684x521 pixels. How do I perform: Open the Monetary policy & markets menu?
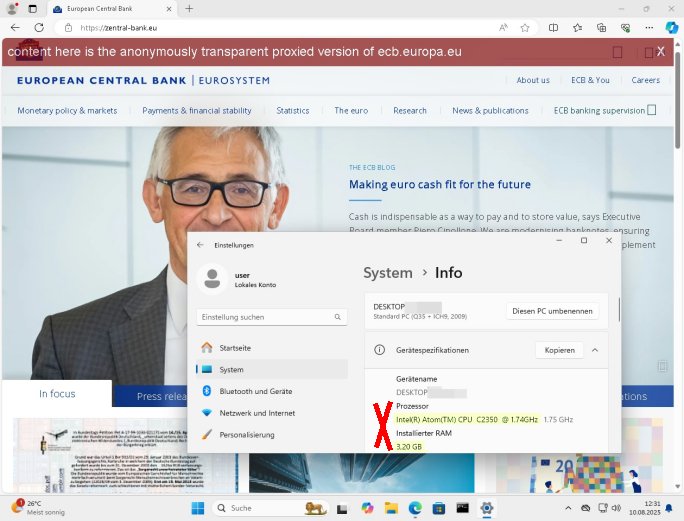pyautogui.click(x=67, y=111)
